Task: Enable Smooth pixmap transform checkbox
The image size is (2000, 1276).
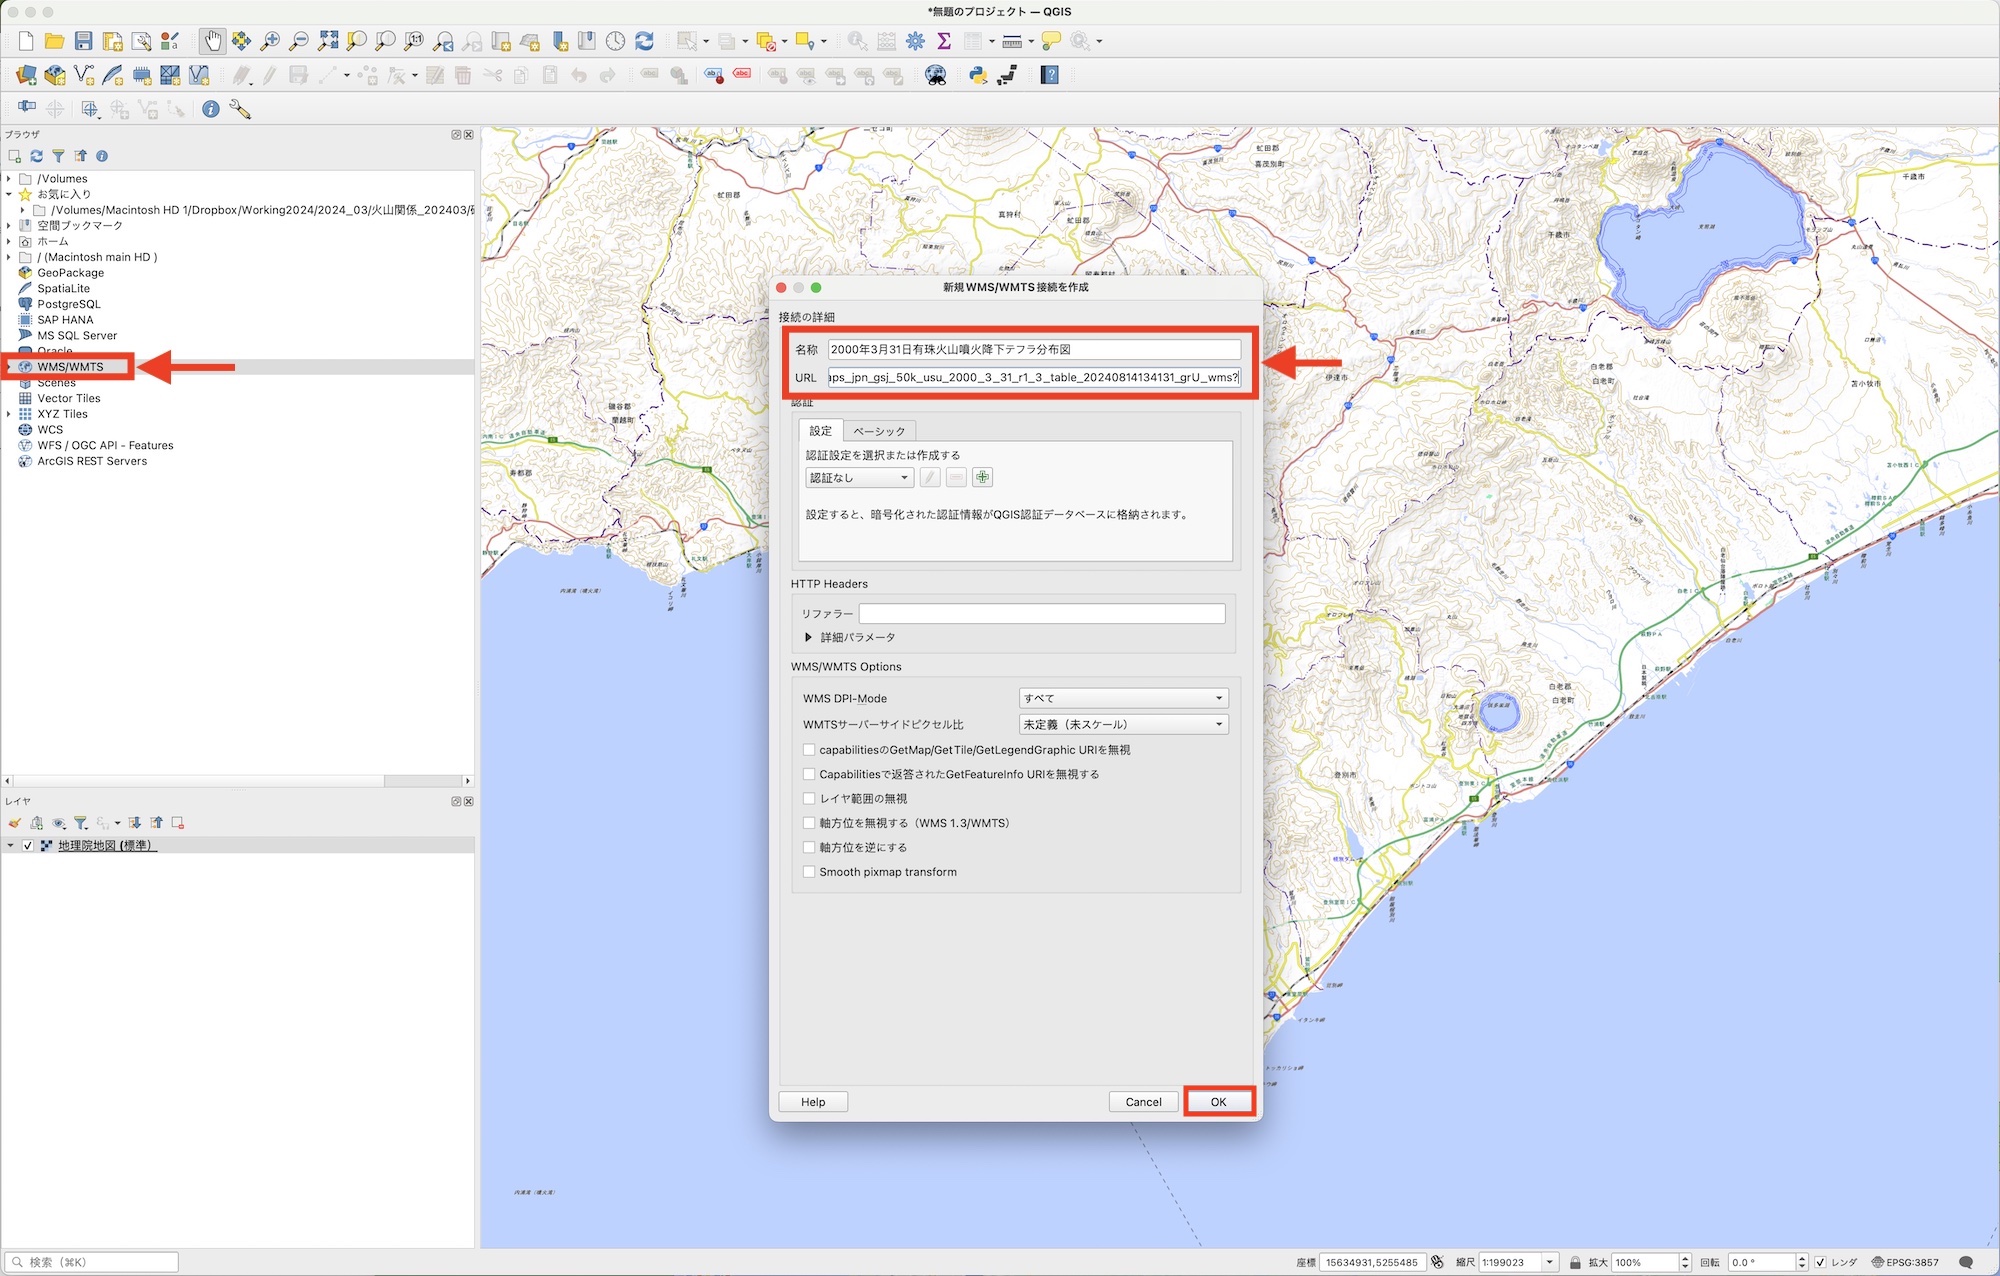Action: pos(809,872)
